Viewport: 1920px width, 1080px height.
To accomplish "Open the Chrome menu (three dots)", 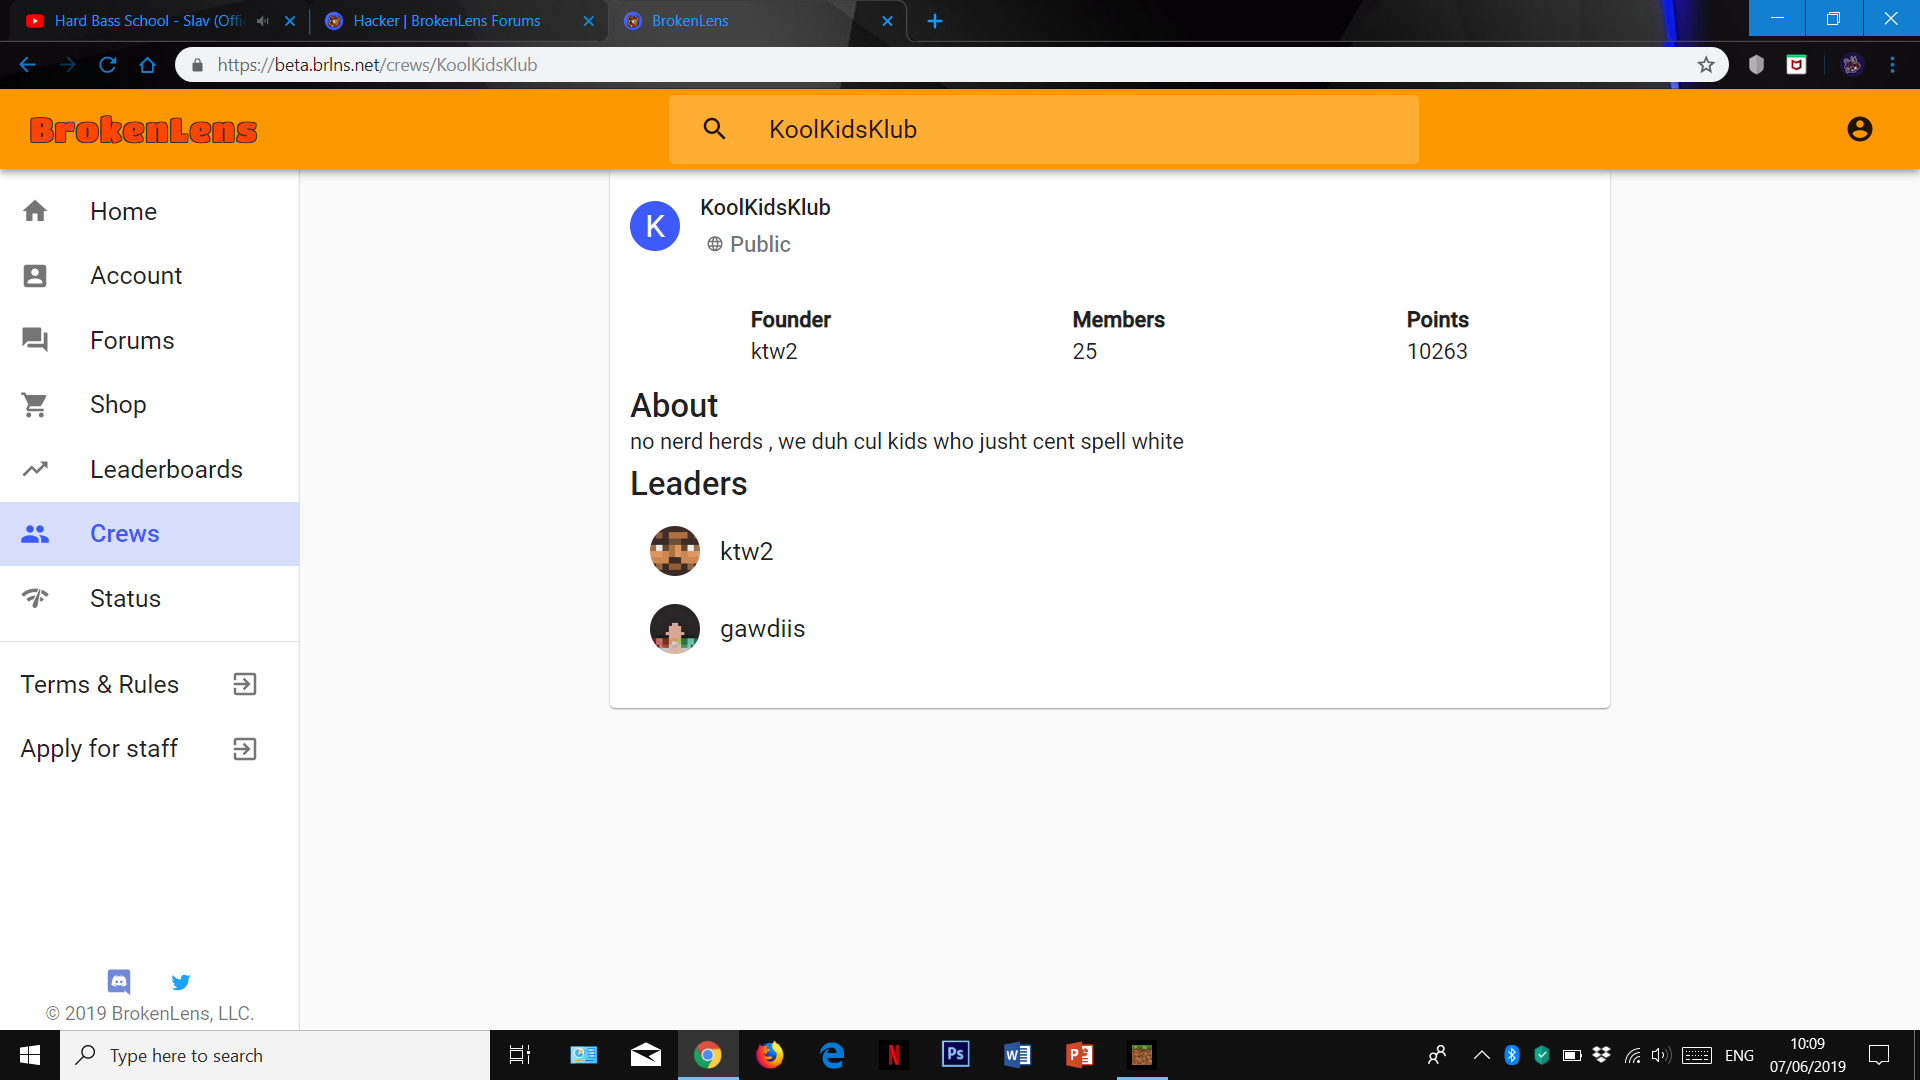I will click(x=1892, y=65).
